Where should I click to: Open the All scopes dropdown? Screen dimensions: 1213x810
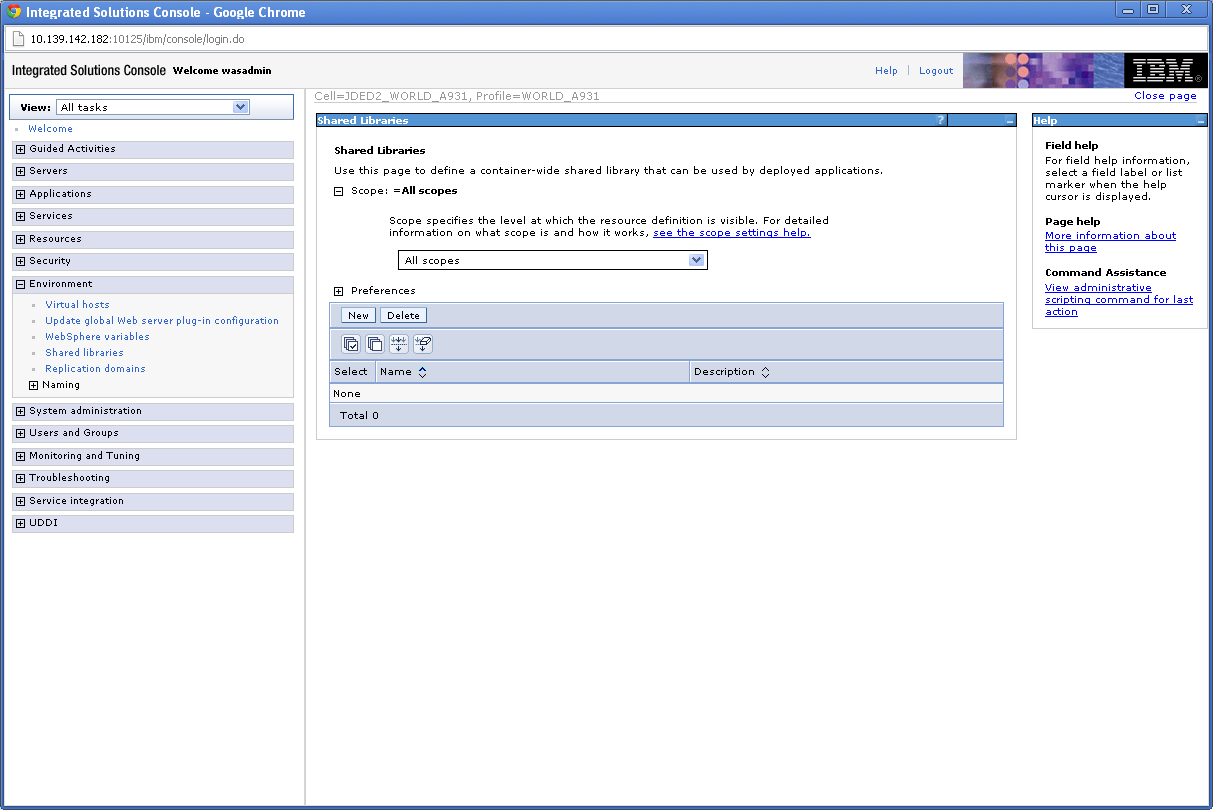coord(552,260)
